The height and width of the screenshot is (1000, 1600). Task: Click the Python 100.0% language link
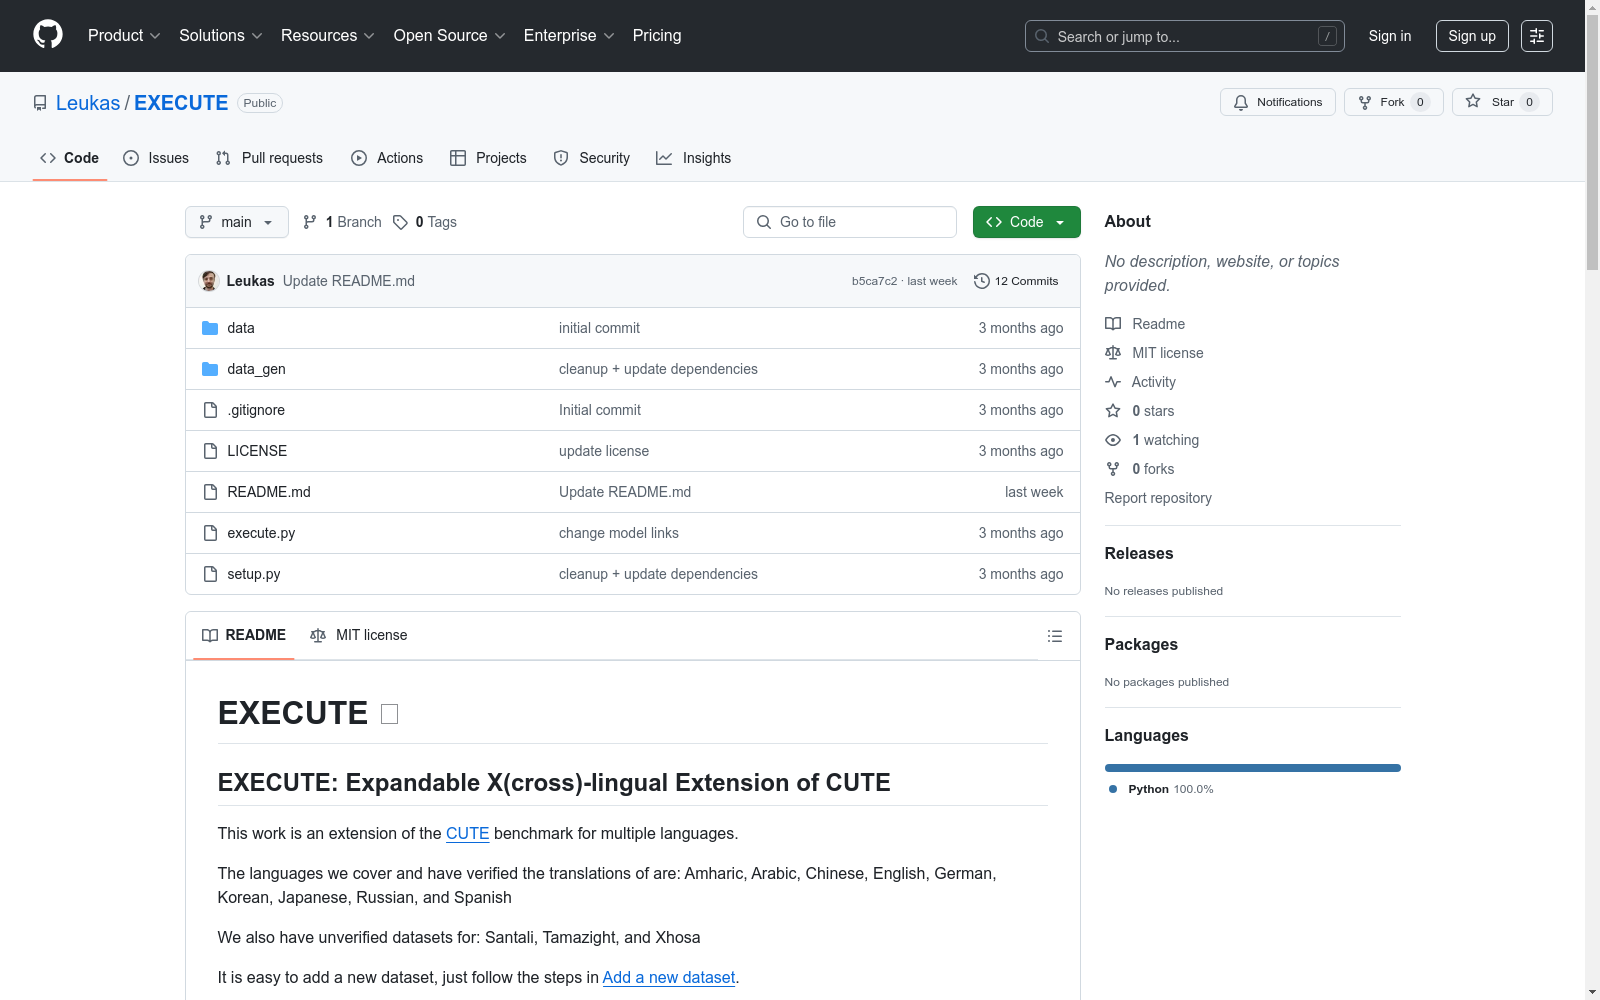(1161, 789)
